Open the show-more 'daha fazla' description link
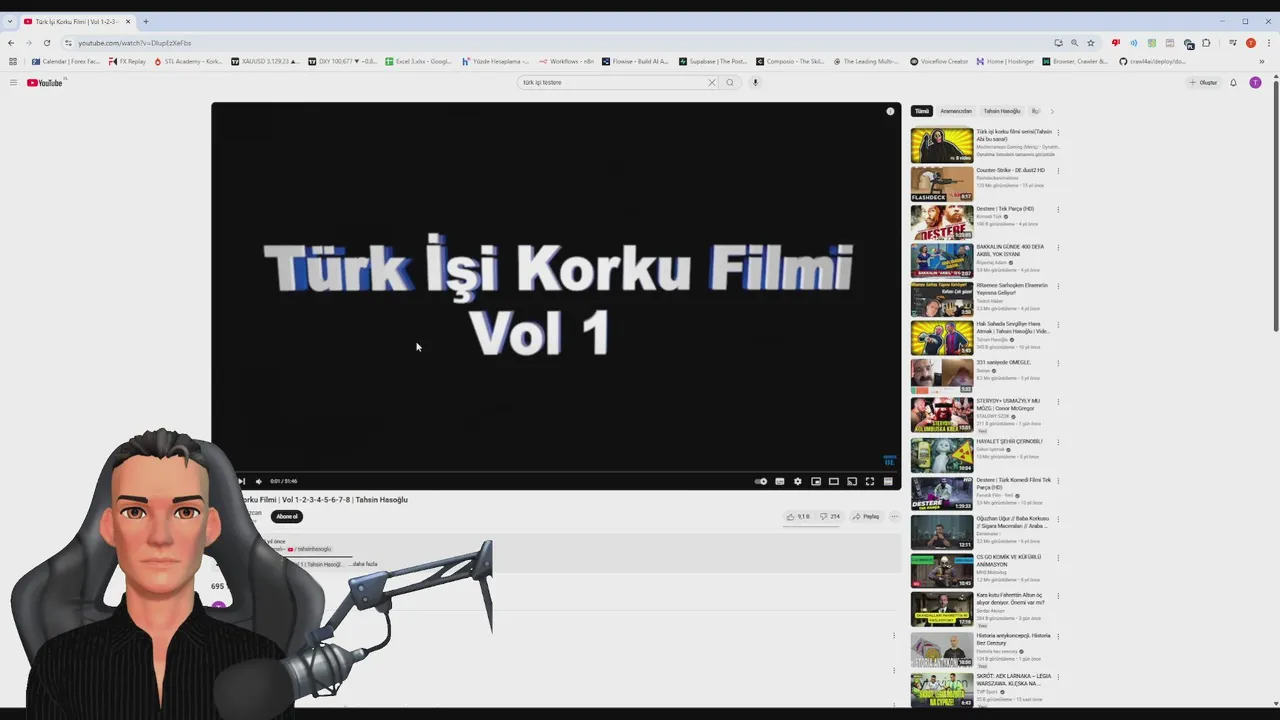This screenshot has height=720, width=1280. click(x=364, y=564)
